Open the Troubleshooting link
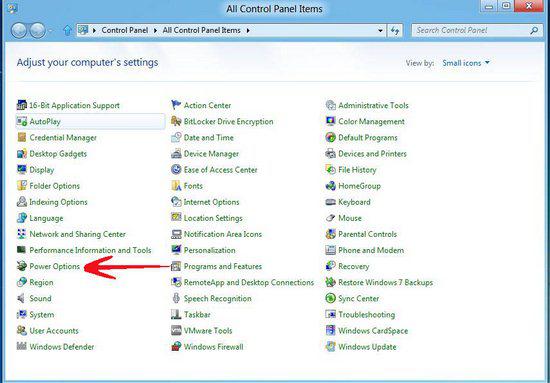This screenshot has height=383, width=550. click(x=367, y=315)
